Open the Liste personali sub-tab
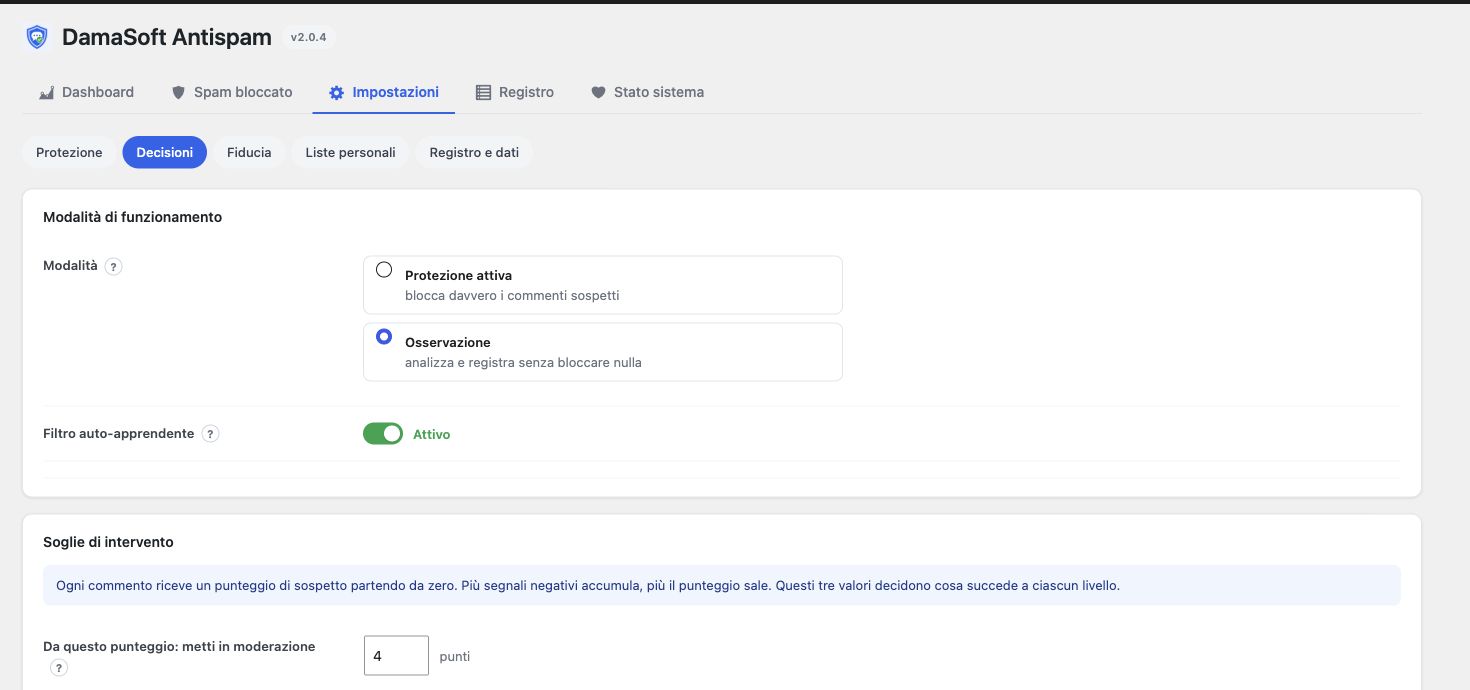Image resolution: width=1470 pixels, height=690 pixels. (351, 153)
